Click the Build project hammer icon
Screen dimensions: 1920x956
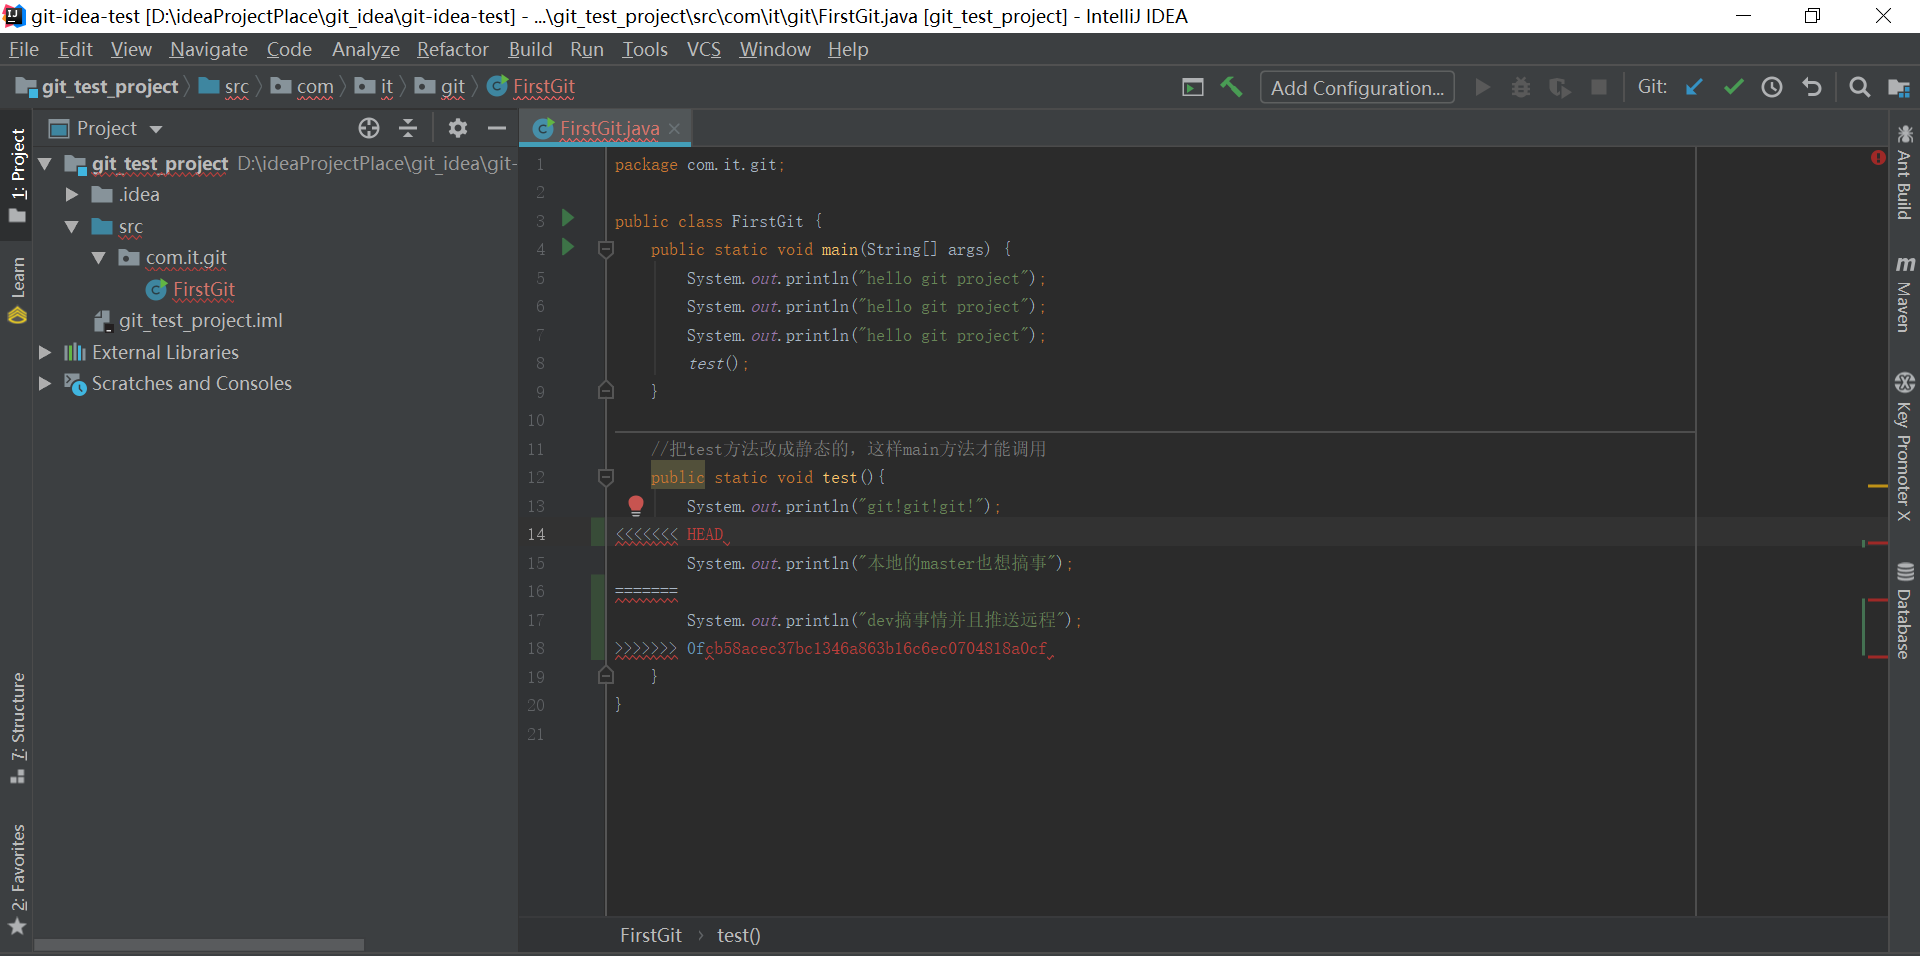click(x=1231, y=88)
